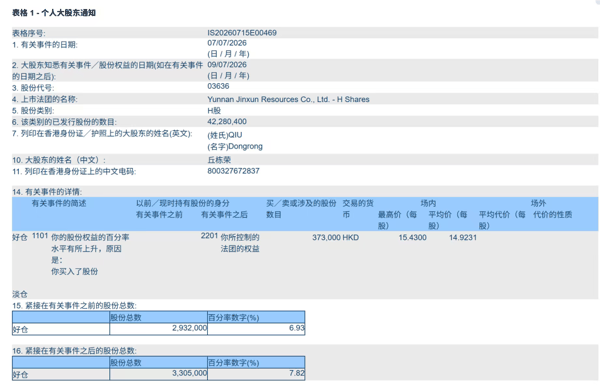Click pre-event share total 2,932,000
Screen dimensions: 600x388
tap(189, 328)
